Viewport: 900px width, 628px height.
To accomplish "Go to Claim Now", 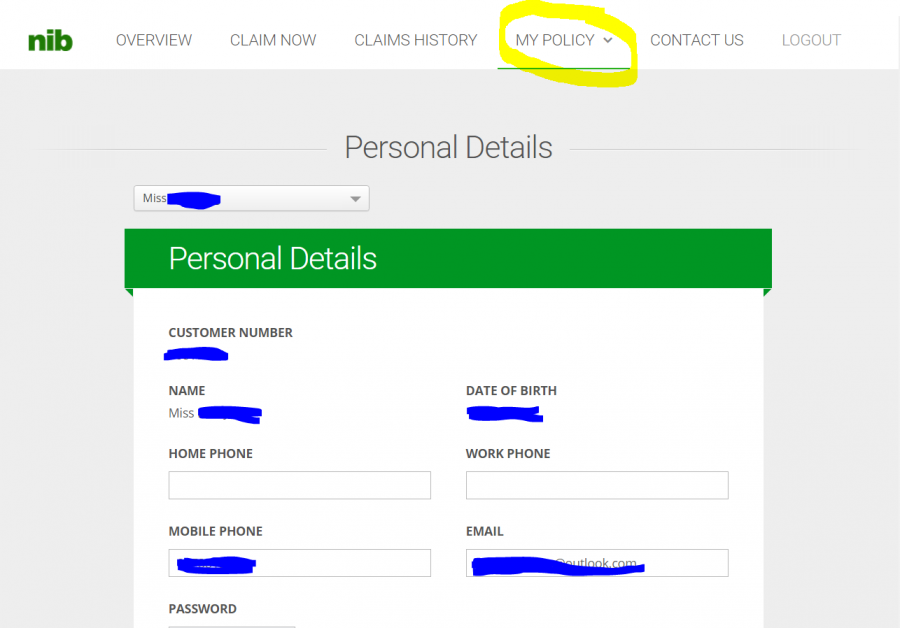I will 273,40.
